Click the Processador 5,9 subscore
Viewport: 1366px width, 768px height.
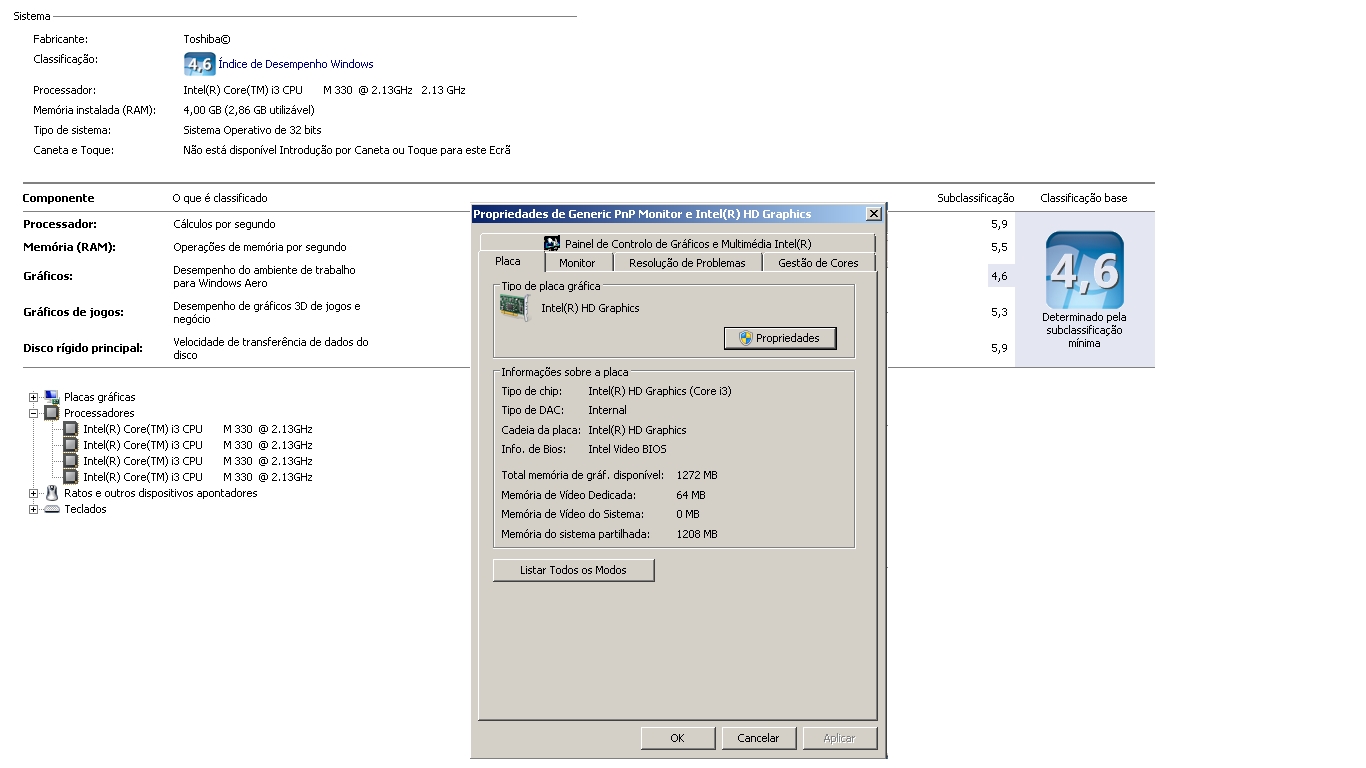999,224
